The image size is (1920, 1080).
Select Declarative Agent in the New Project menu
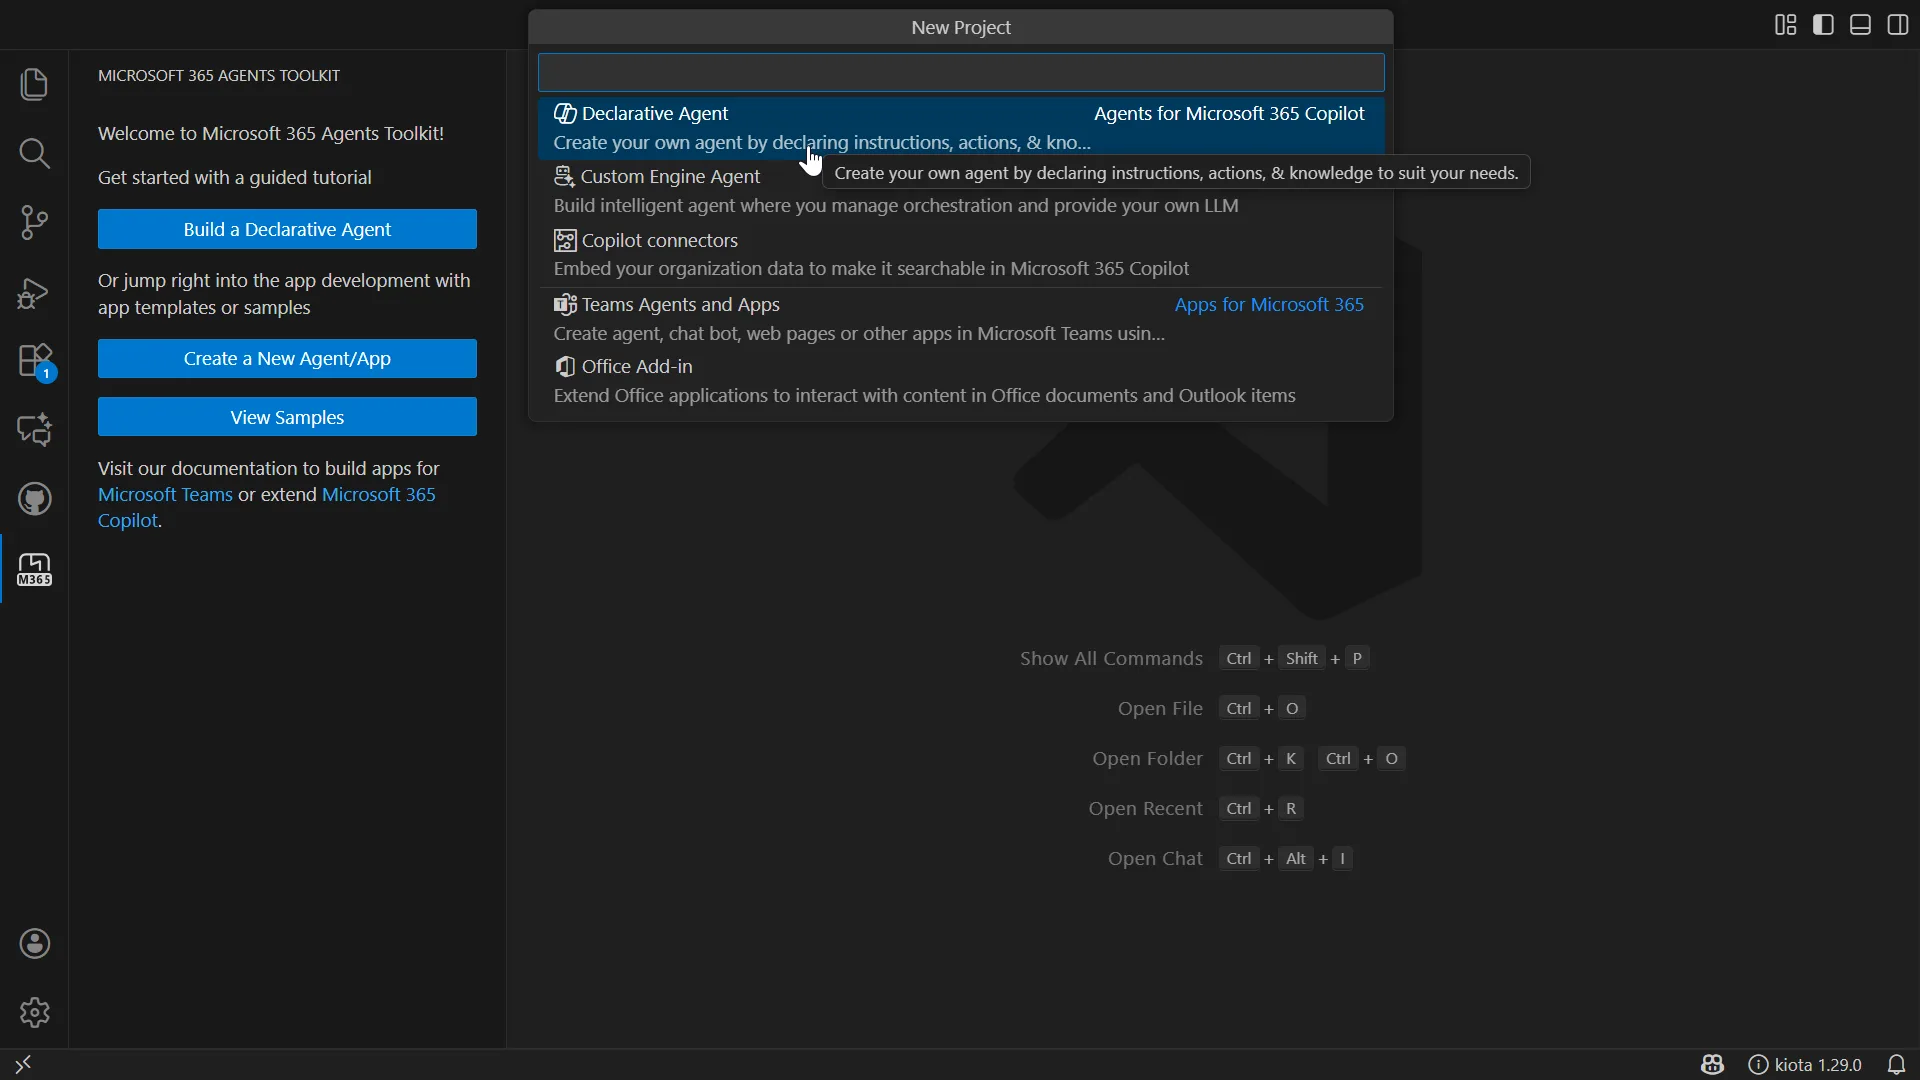(652, 113)
